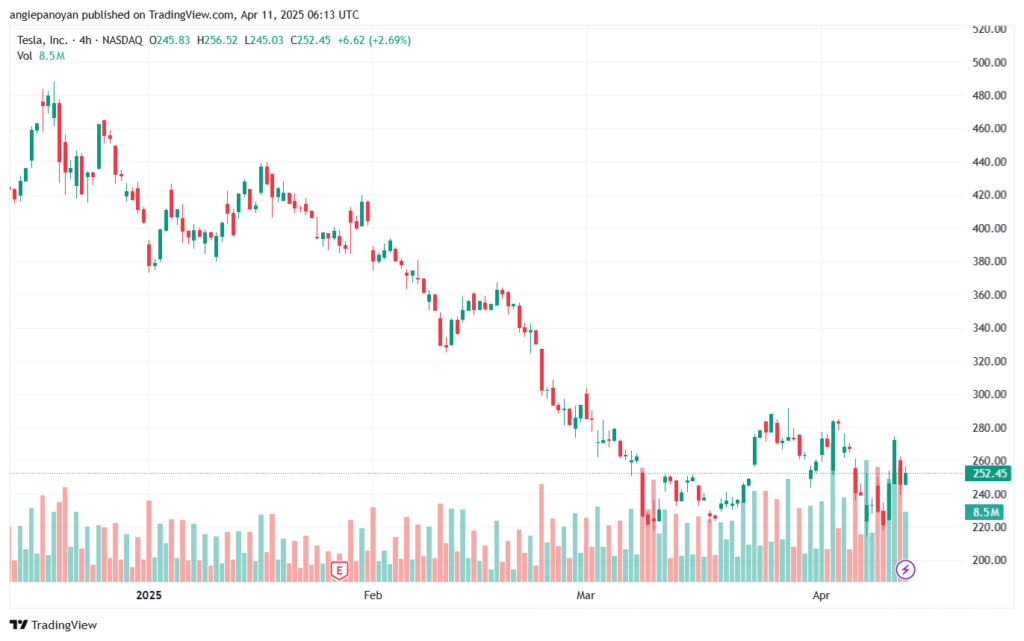Click the +6.62 (+2.69%) change value
This screenshot has height=641, width=1024.
[374, 40]
